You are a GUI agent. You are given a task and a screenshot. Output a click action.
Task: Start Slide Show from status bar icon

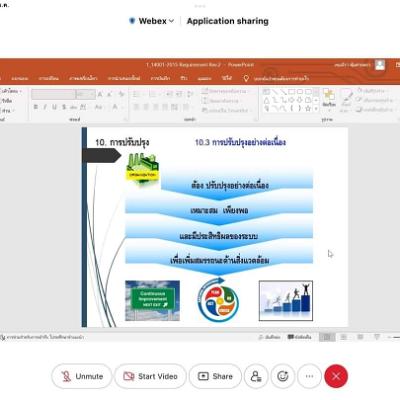(x=377, y=337)
